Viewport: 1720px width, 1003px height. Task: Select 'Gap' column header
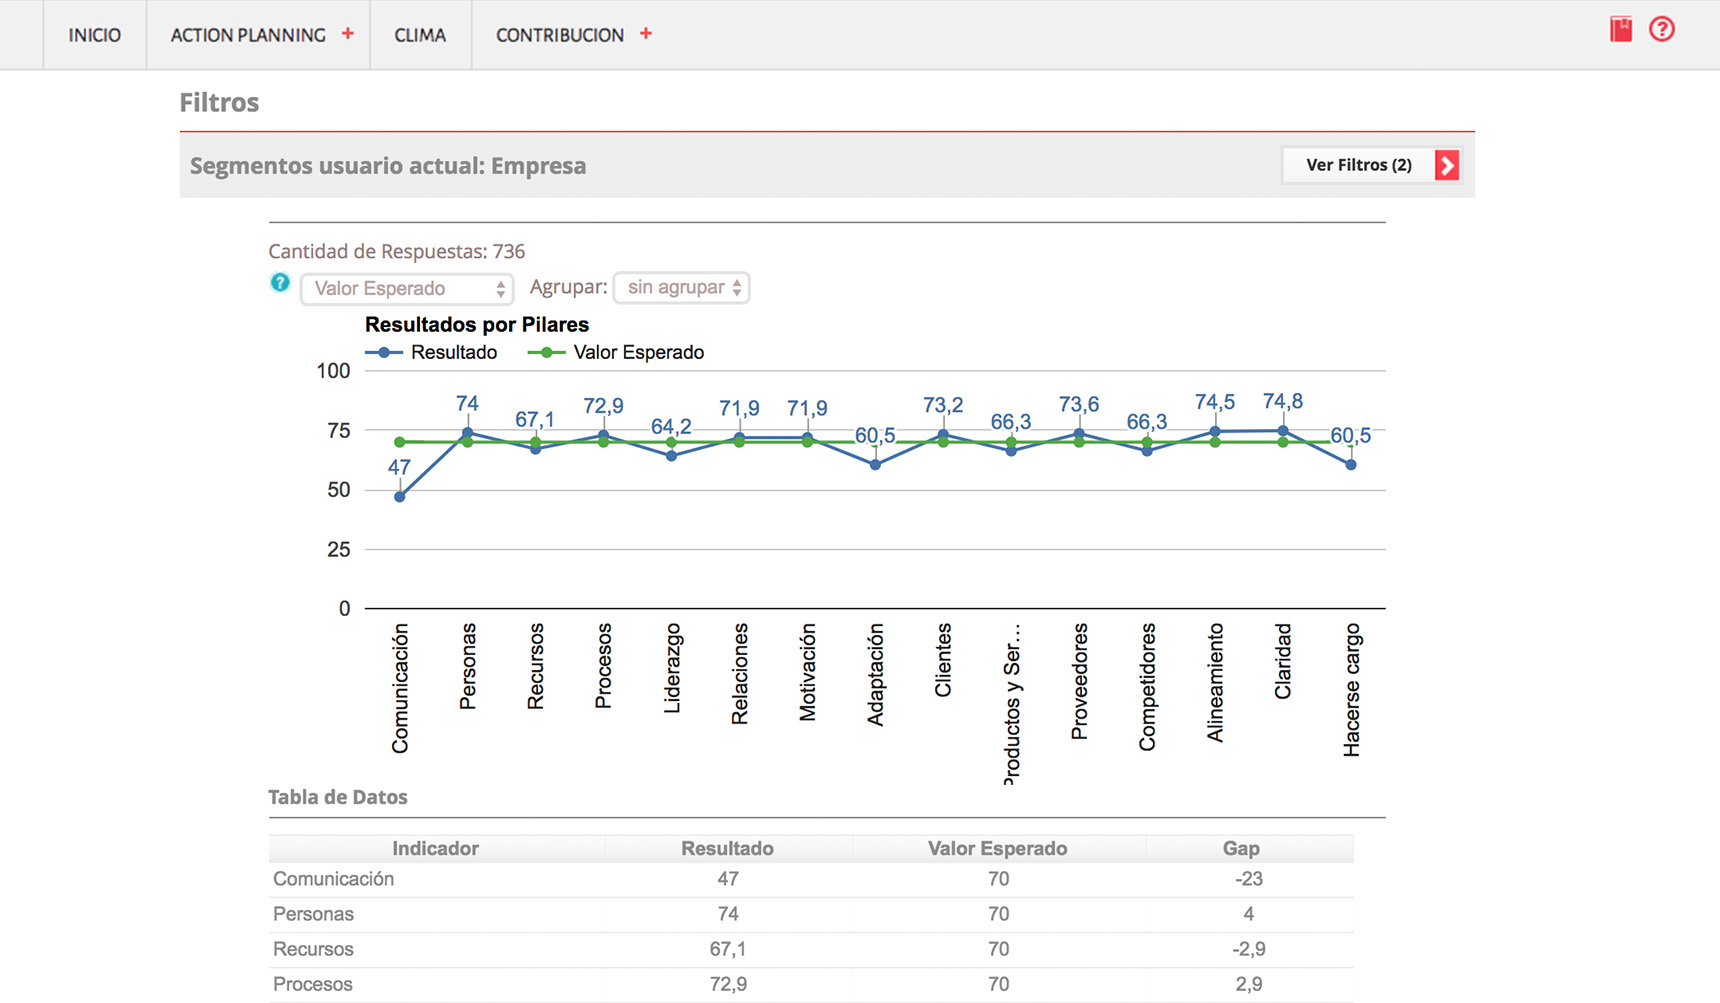pyautogui.click(x=1241, y=848)
